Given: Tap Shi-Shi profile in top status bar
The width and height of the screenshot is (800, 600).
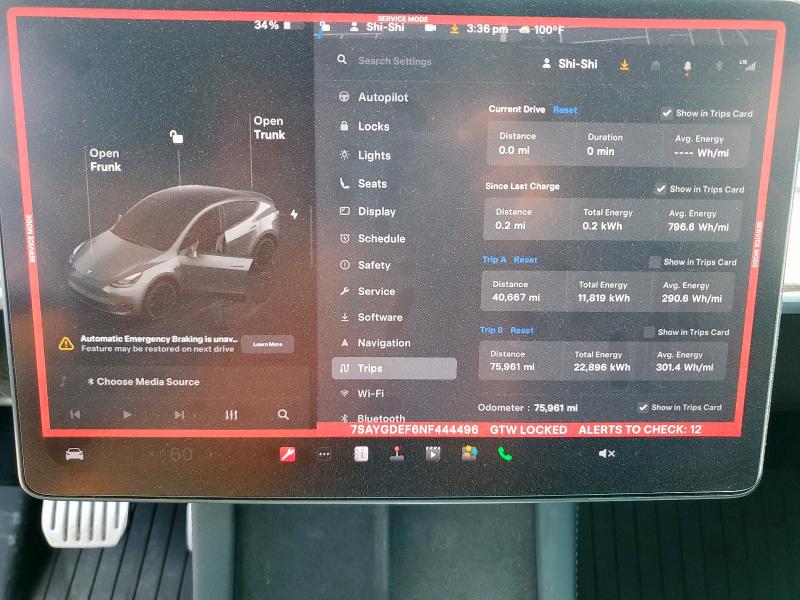Looking at the screenshot, I should tap(377, 27).
